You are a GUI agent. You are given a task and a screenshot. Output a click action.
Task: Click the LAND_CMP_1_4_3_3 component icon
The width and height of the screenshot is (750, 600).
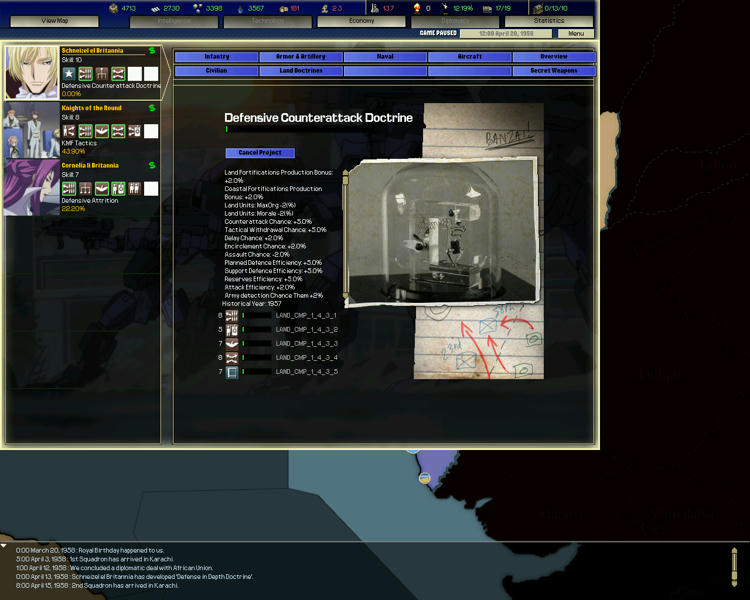click(232, 344)
